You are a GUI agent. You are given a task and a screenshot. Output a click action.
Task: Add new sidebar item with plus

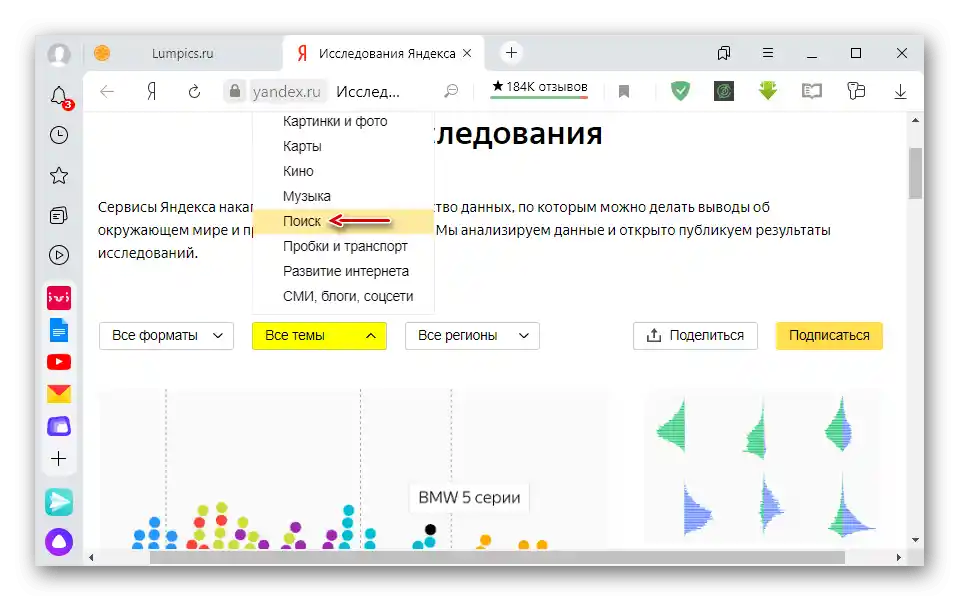[59, 459]
